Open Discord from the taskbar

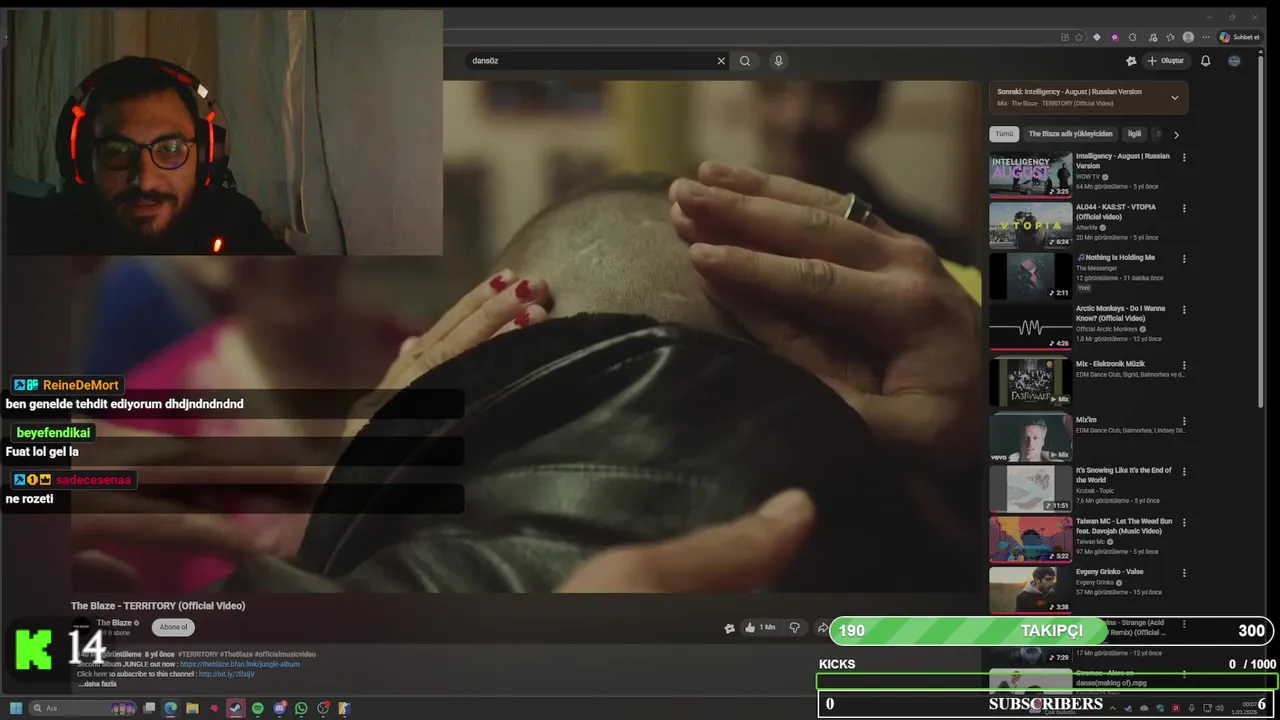tap(280, 708)
